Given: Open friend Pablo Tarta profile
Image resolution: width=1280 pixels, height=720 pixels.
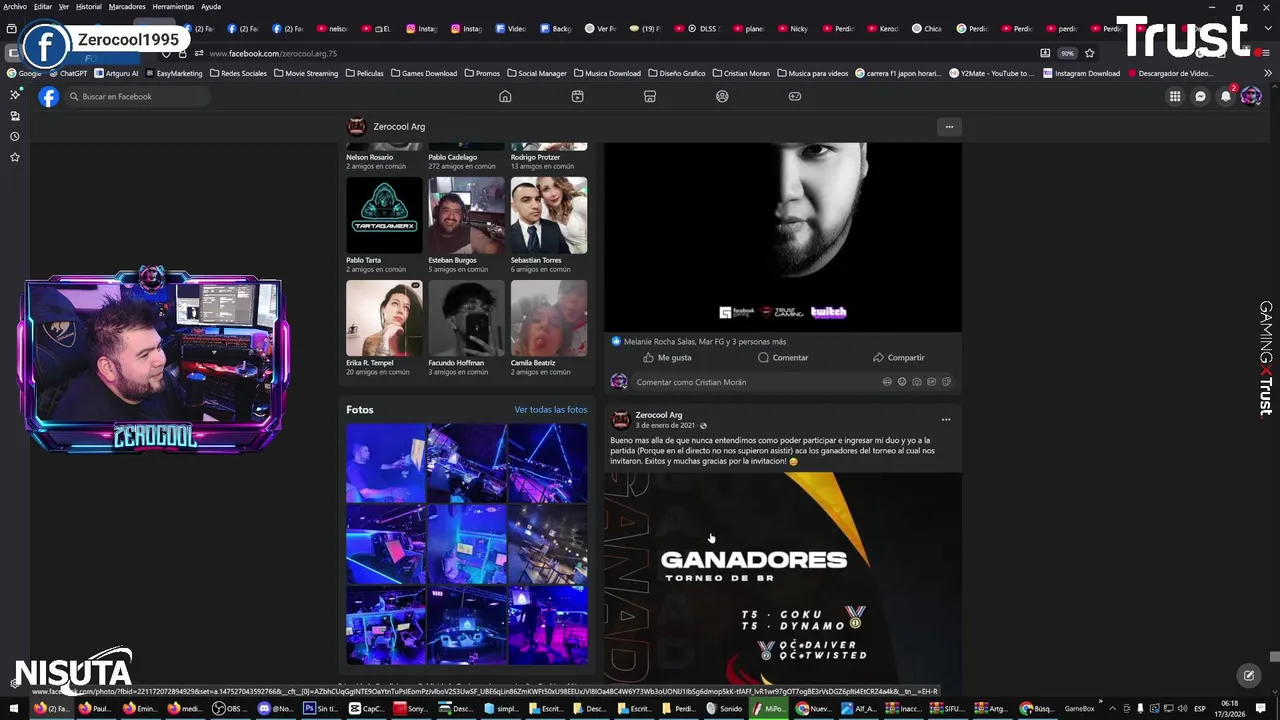Looking at the screenshot, I should (362, 260).
